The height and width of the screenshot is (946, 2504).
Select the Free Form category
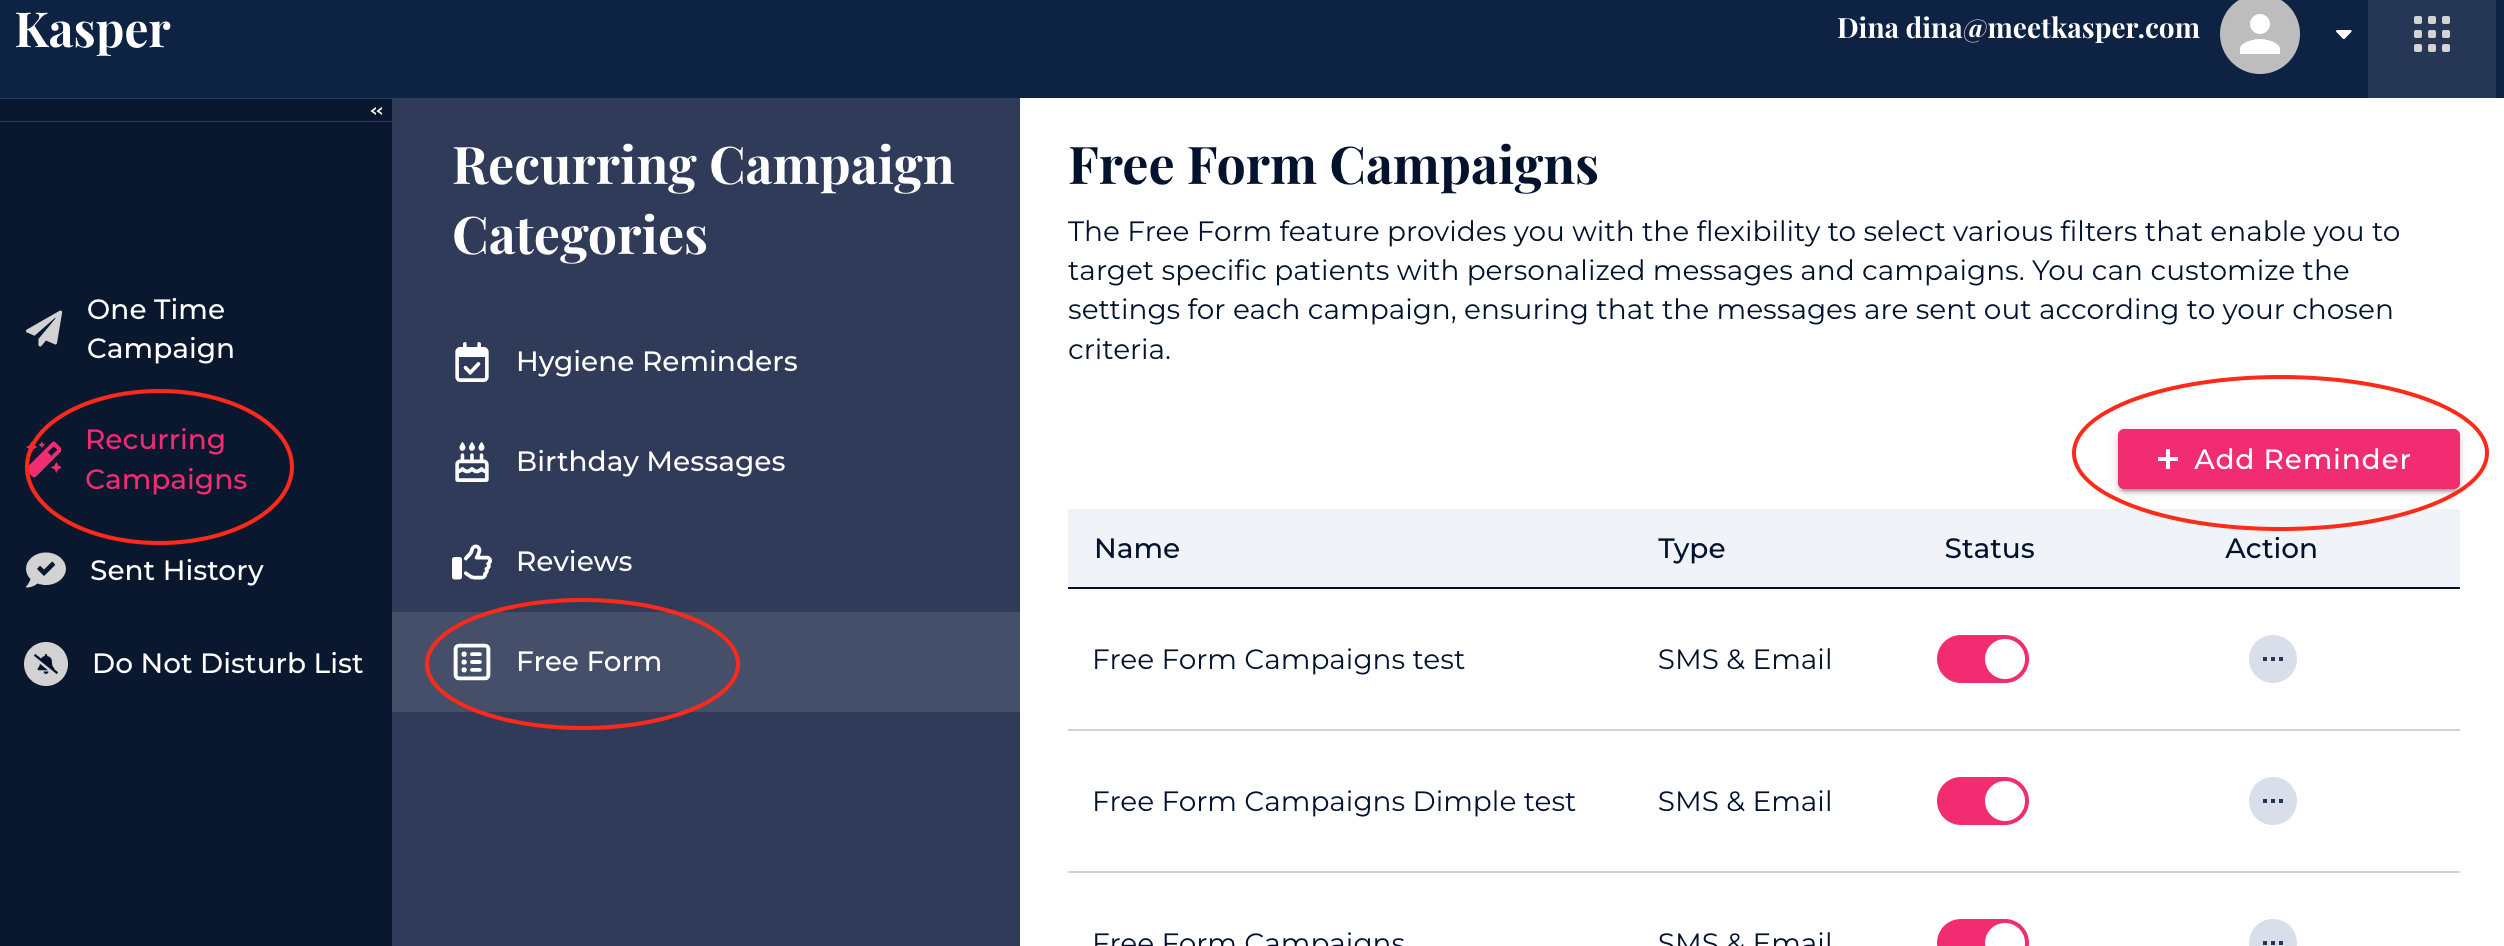point(588,662)
